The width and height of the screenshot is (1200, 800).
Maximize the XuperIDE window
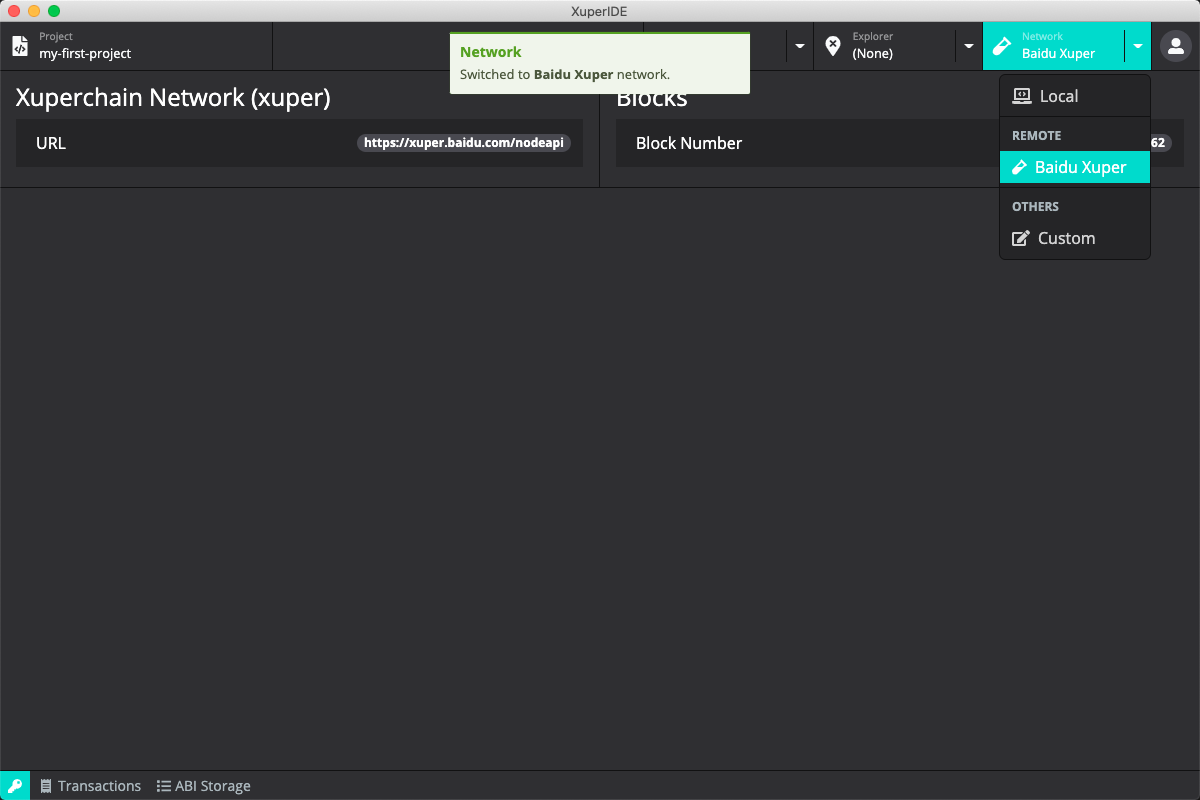[x=54, y=11]
